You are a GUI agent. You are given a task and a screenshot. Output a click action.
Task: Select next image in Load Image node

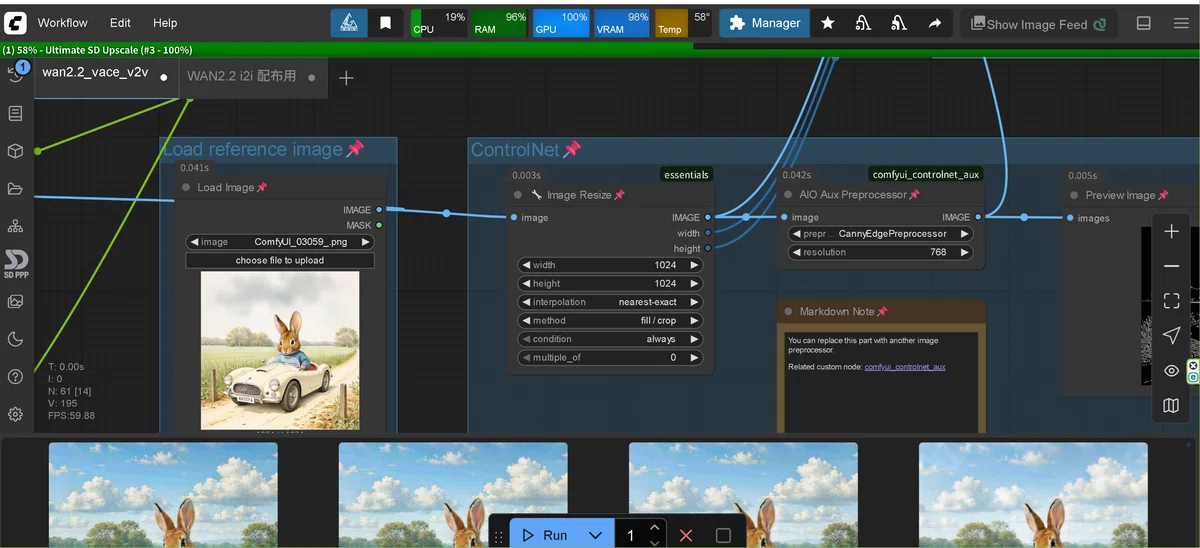(x=366, y=242)
